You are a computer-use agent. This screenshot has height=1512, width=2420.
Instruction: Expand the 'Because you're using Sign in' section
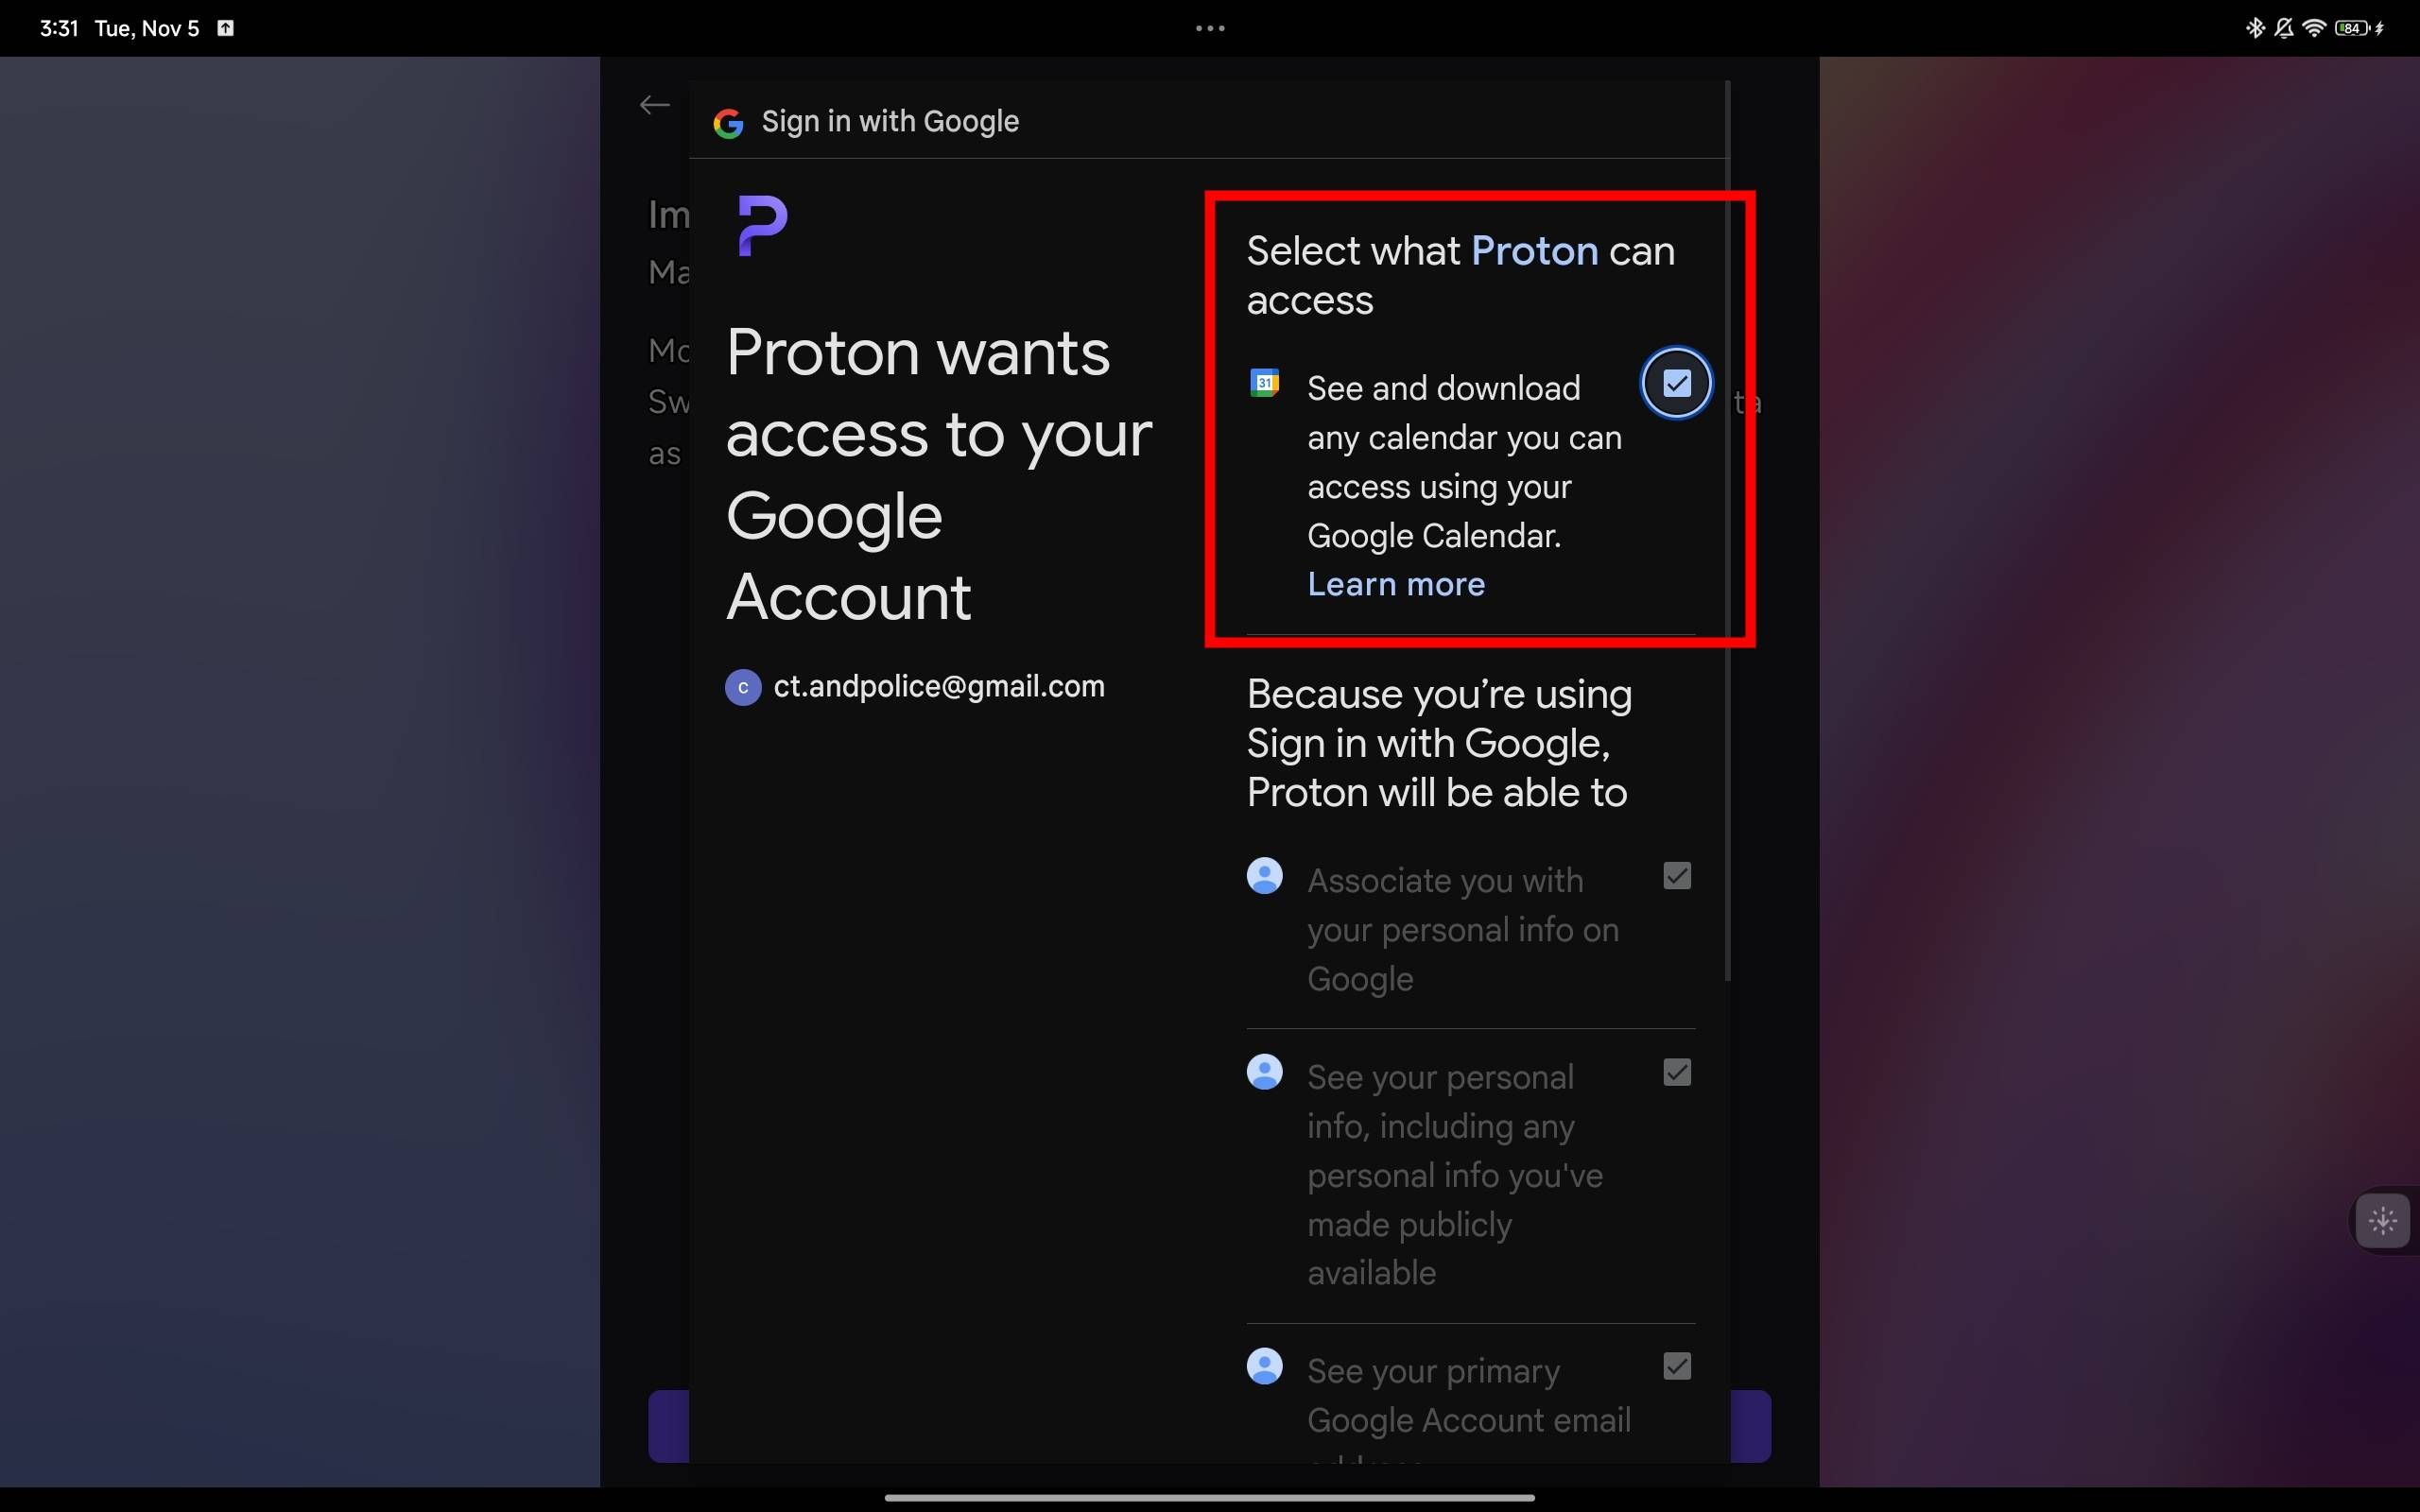(1441, 742)
